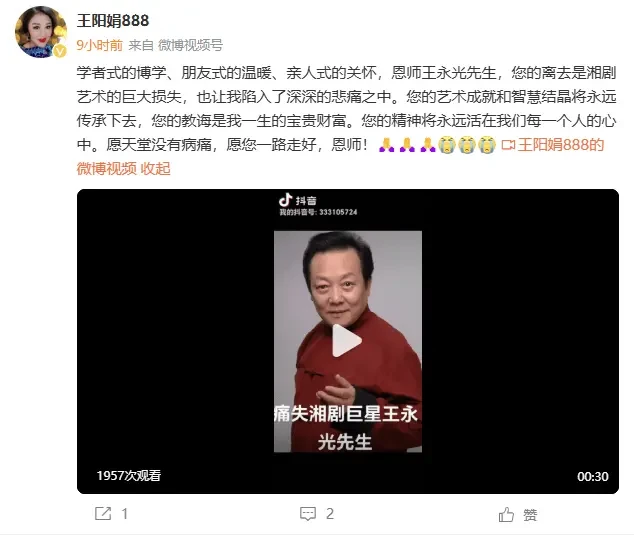Click the video camera icon before link
The width and height of the screenshot is (634, 535).
508,145
